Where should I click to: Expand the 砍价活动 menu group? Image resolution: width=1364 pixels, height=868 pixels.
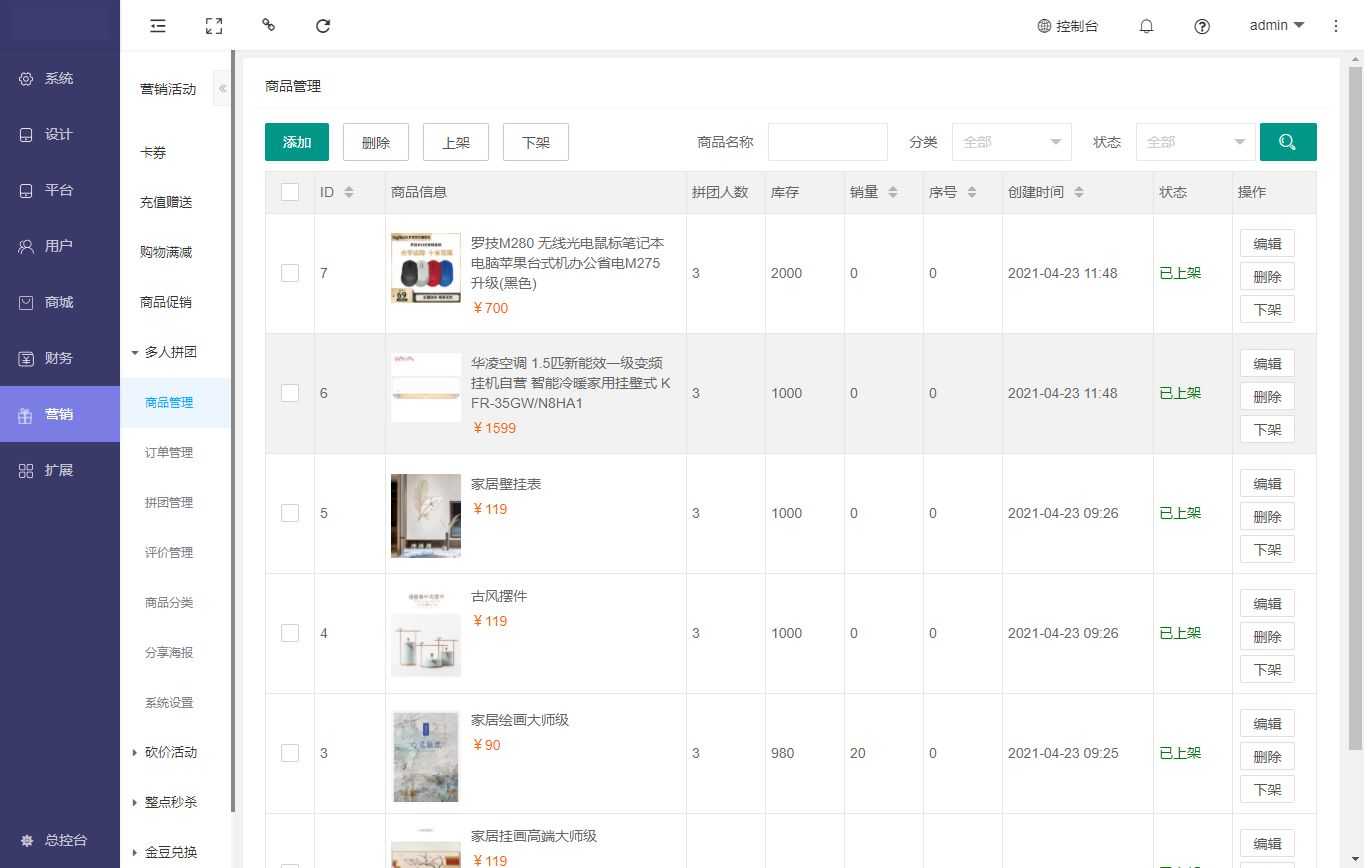point(170,752)
